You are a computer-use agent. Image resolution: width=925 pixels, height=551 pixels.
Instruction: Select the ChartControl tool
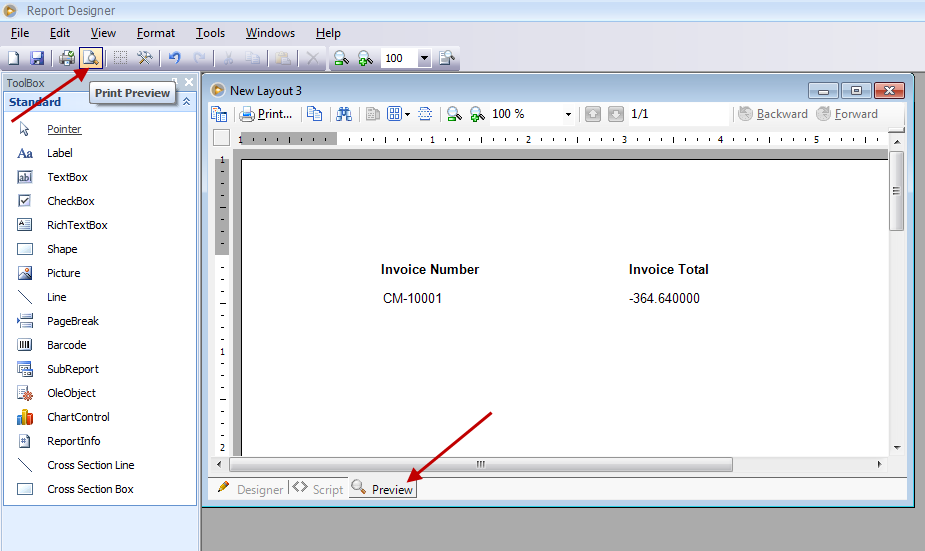pos(78,417)
